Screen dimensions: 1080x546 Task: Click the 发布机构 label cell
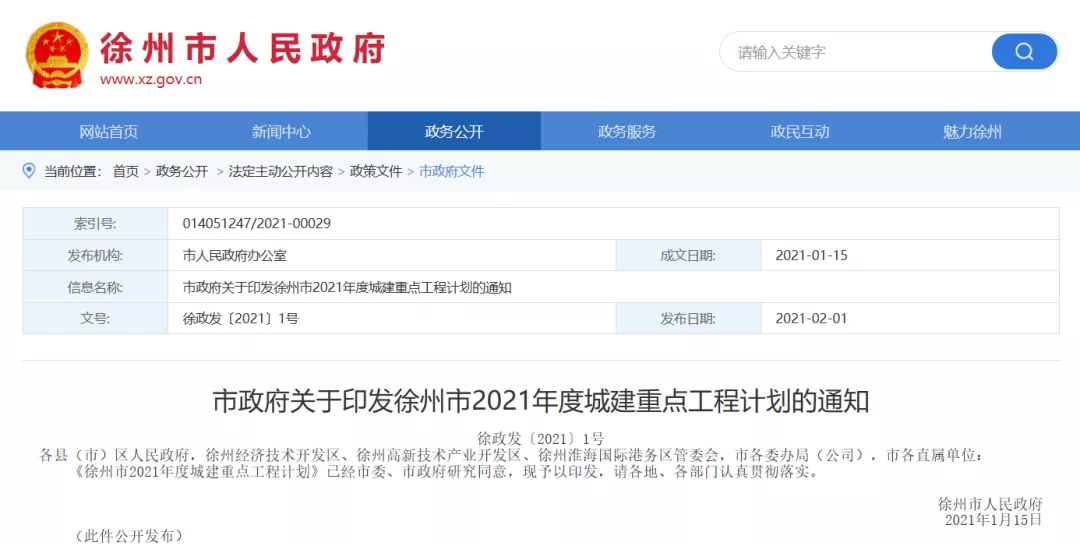click(x=95, y=255)
